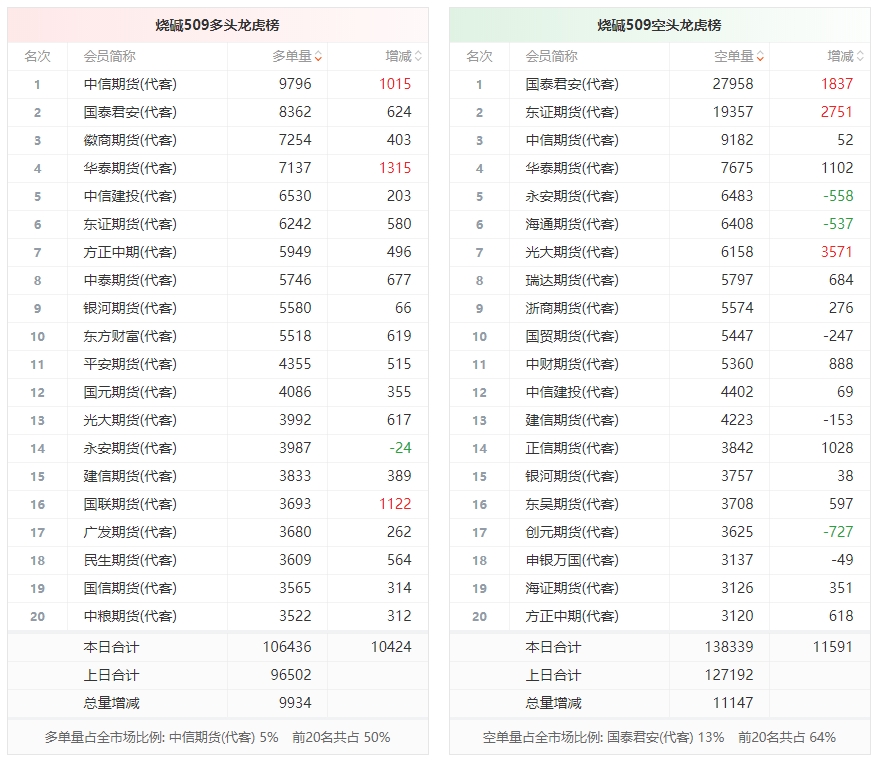877x761 pixels.
Task: Select 永安期货(代客) in long table
Action: point(218,448)
